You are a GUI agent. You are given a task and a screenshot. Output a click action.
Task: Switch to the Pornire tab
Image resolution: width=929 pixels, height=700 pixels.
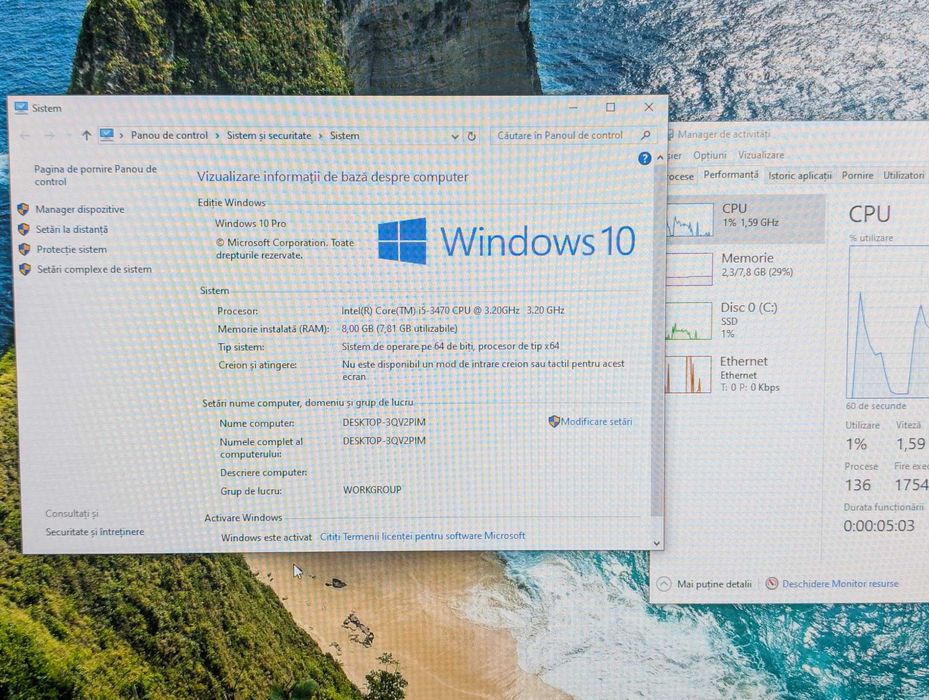(857, 175)
